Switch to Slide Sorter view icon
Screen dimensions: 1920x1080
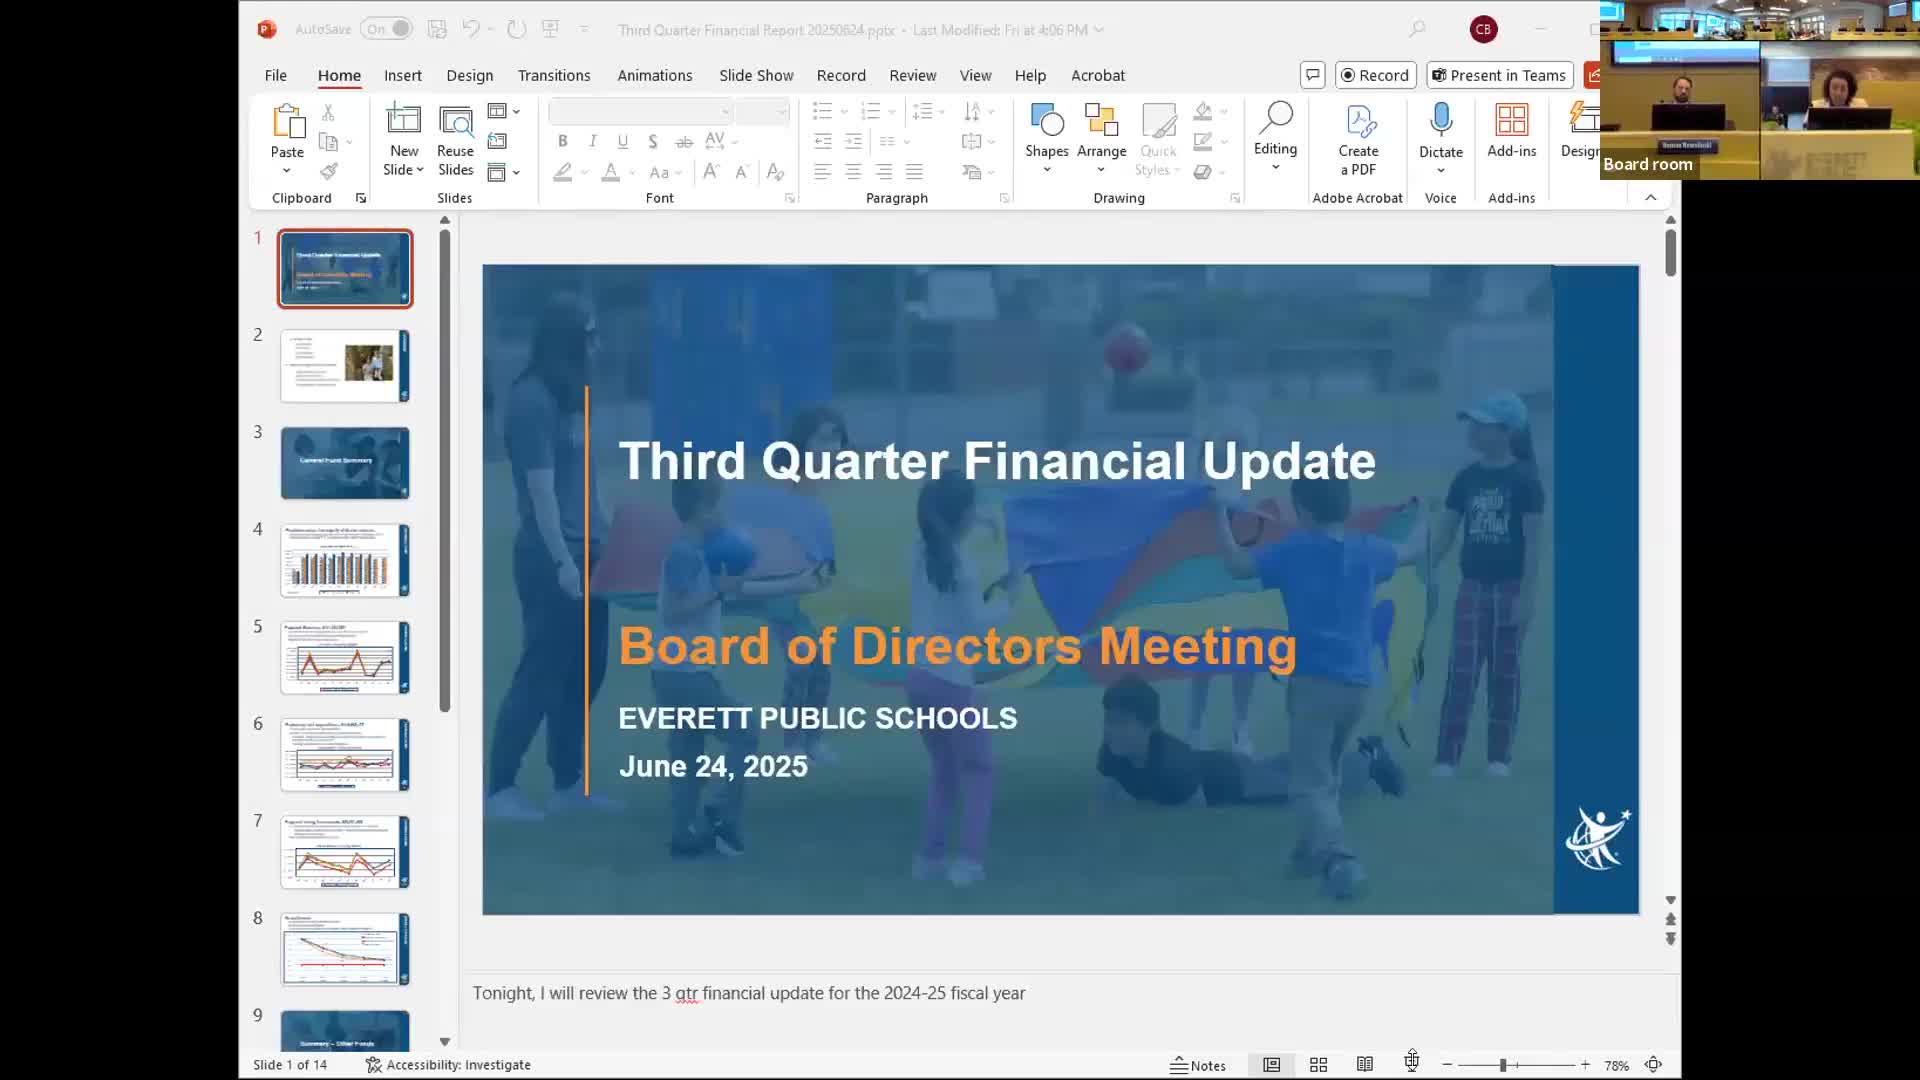[1318, 1065]
